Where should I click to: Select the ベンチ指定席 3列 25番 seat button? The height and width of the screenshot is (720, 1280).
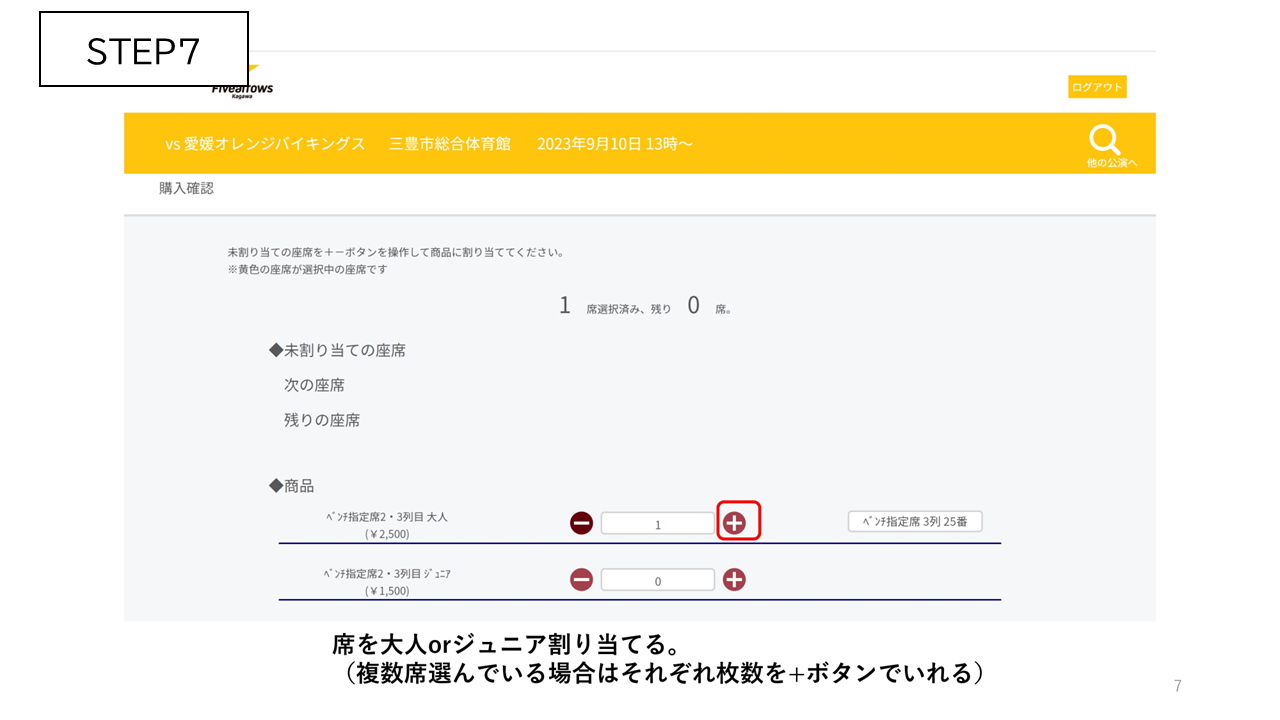[915, 521]
